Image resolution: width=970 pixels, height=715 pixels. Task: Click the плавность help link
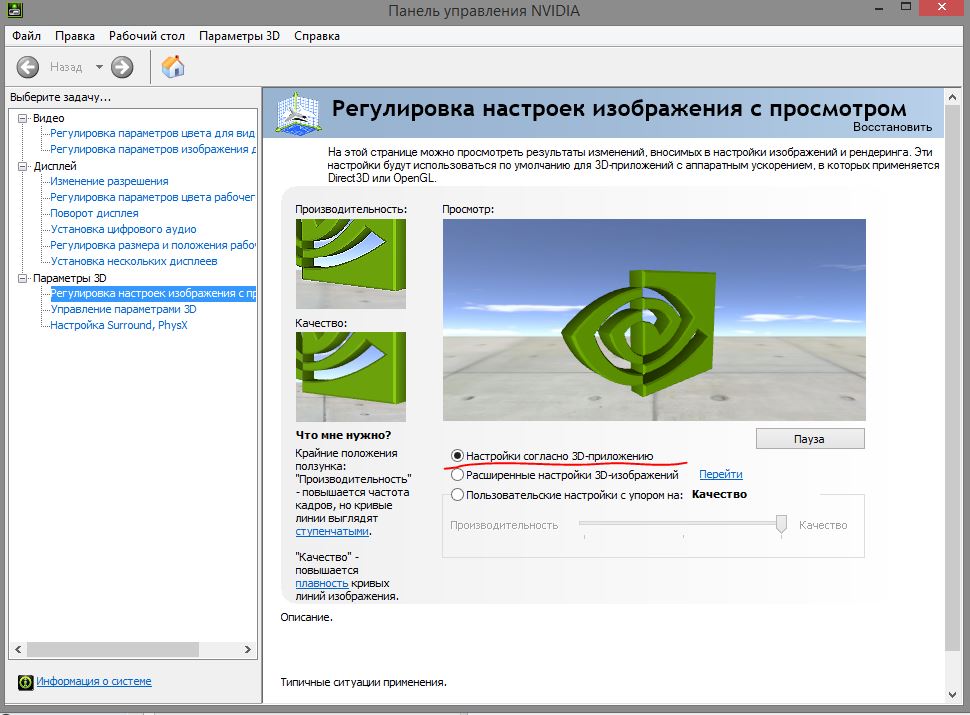(322, 583)
